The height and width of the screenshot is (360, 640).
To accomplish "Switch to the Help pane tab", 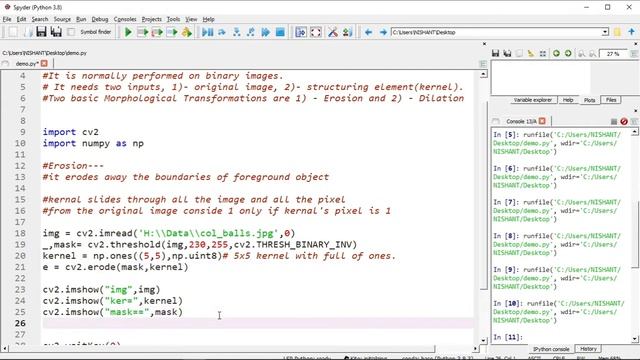I will pos(568,100).
